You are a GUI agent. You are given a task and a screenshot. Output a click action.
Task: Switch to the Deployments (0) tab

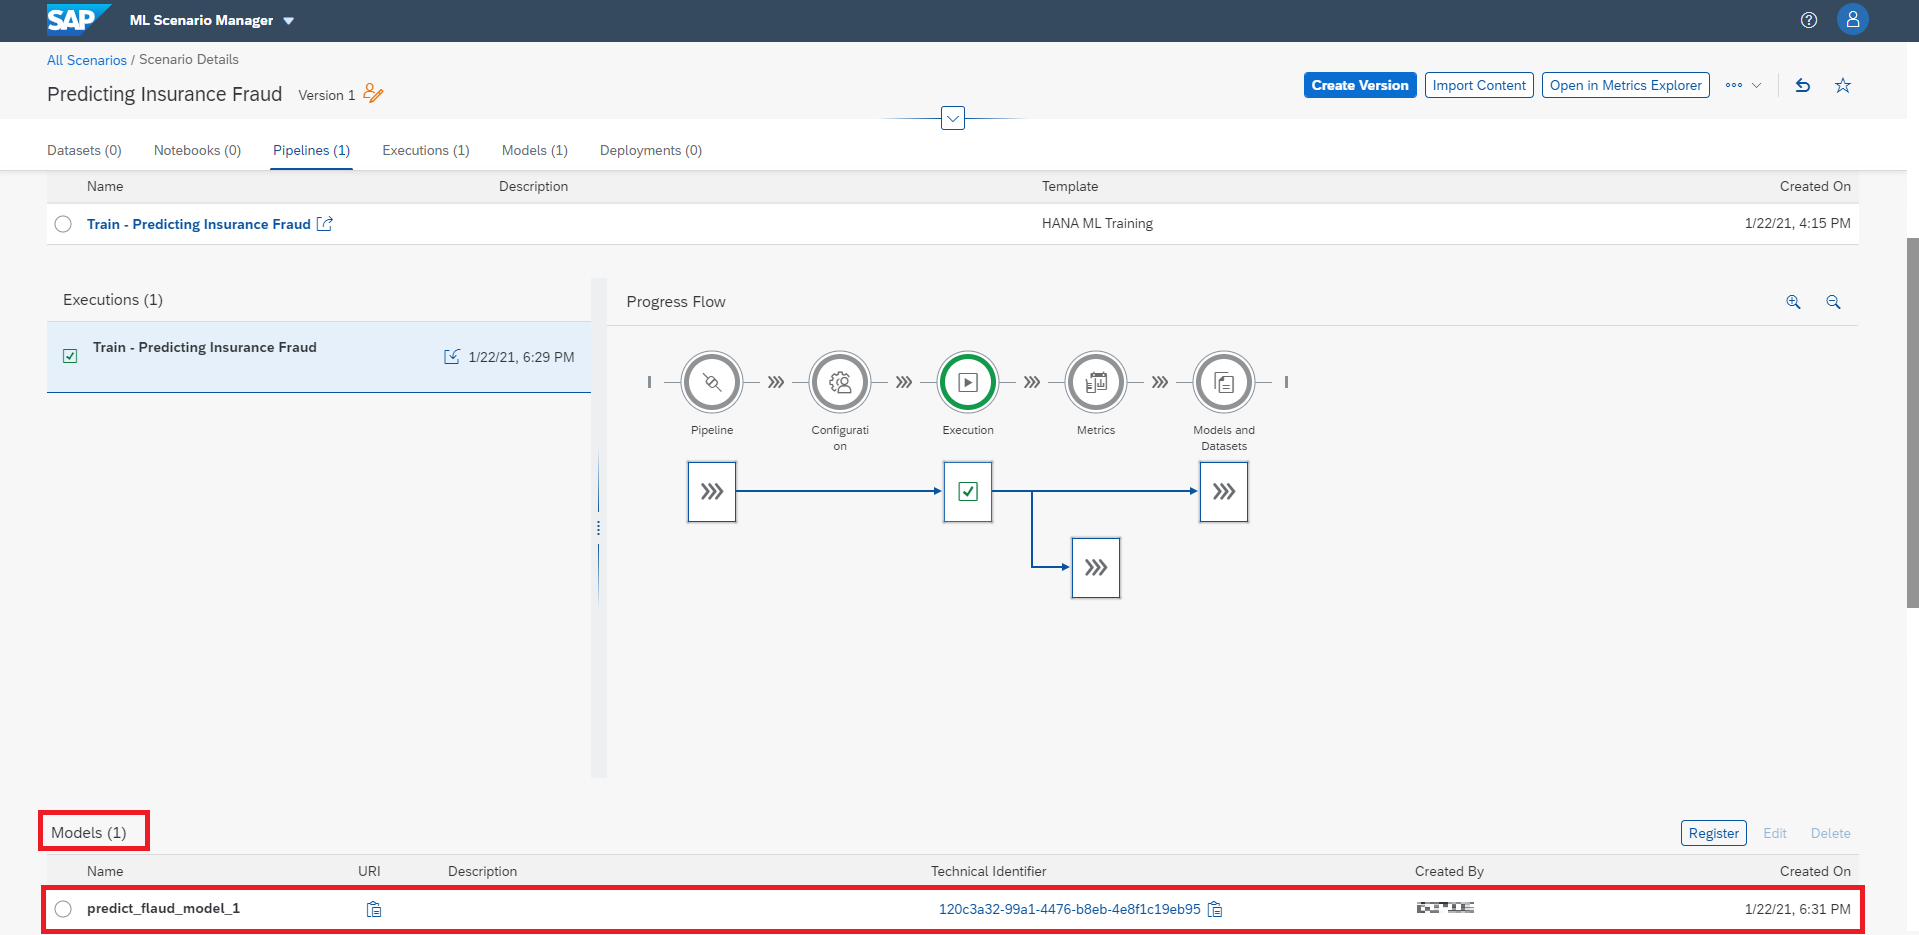[x=650, y=150]
